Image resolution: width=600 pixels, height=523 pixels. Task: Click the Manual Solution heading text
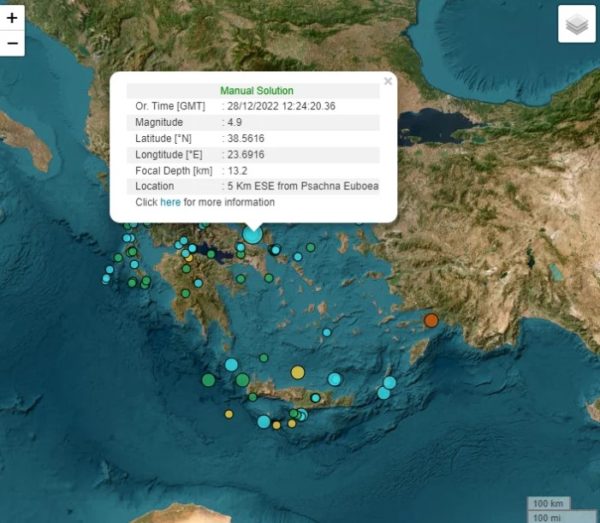pos(256,91)
